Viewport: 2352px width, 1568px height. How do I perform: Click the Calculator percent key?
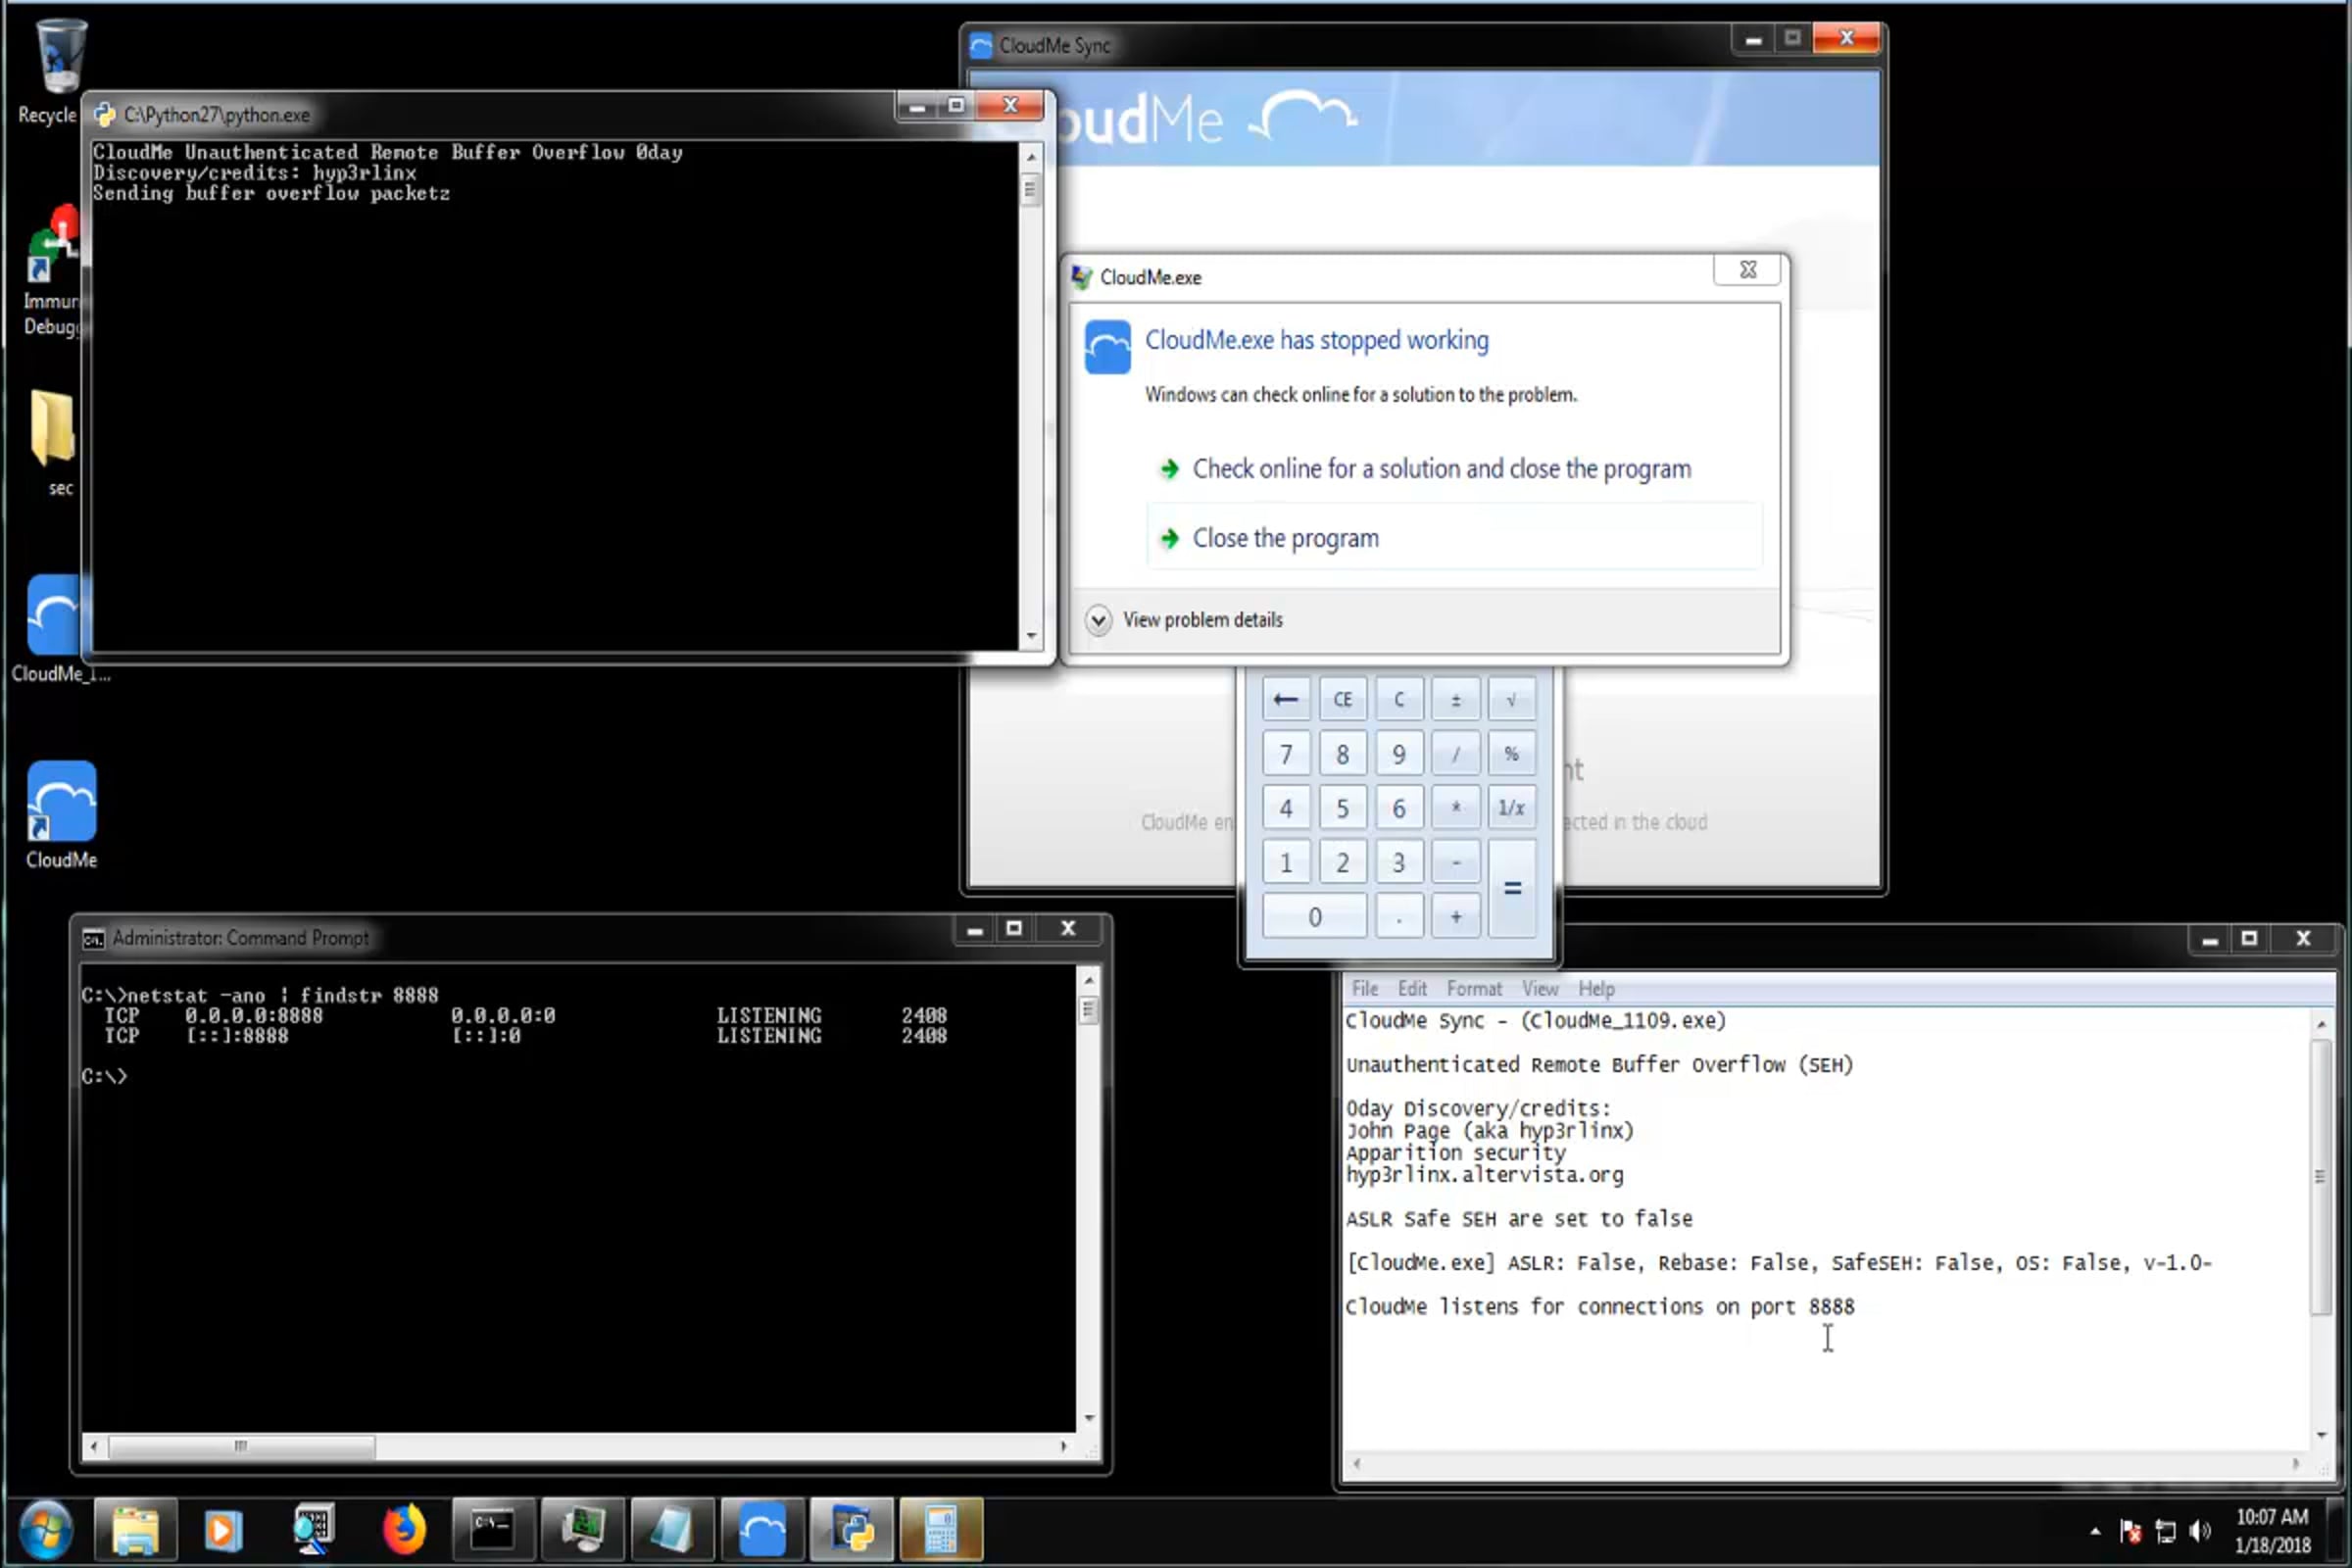tap(1511, 753)
